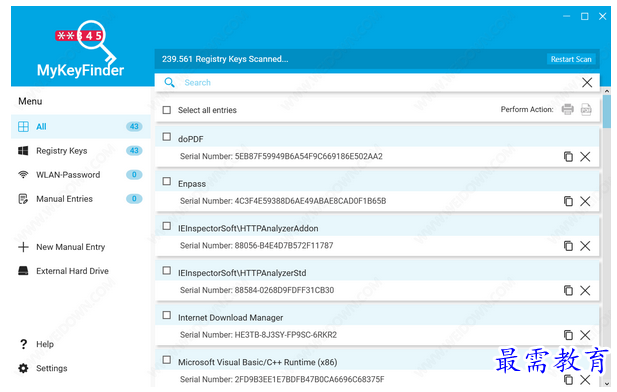Click the scrollbar down arrow

(606, 383)
